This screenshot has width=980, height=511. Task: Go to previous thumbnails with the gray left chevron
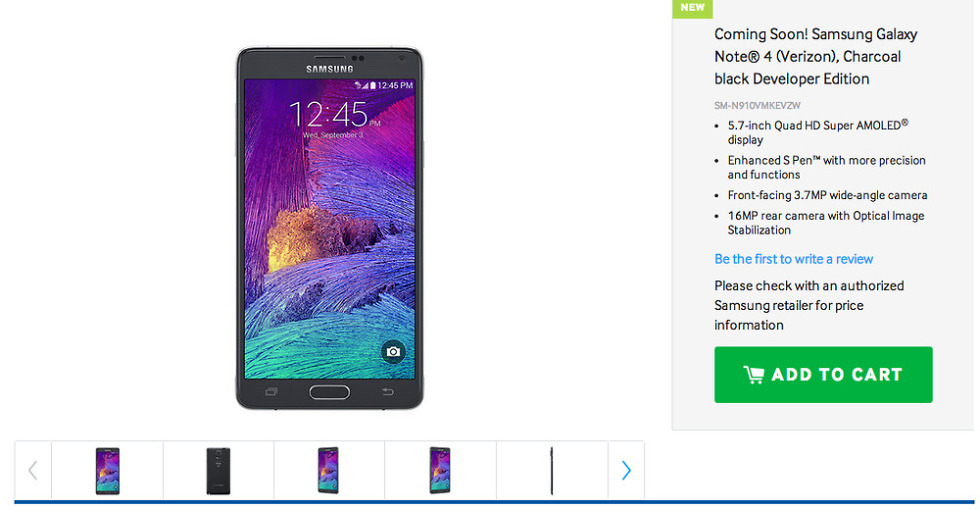[33, 470]
